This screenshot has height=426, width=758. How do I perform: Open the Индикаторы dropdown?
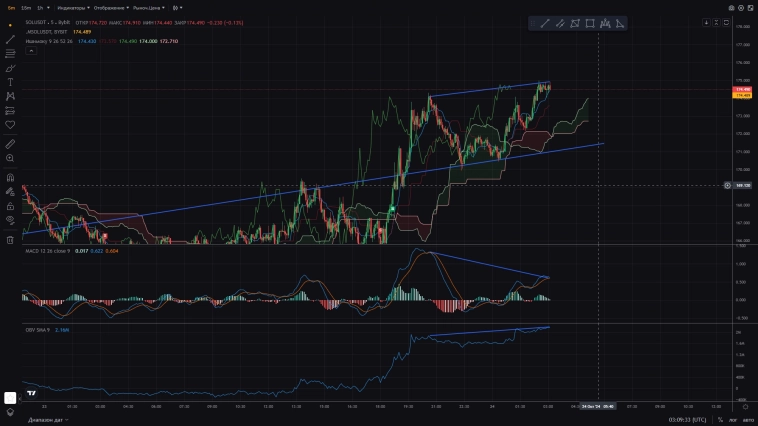pos(72,7)
